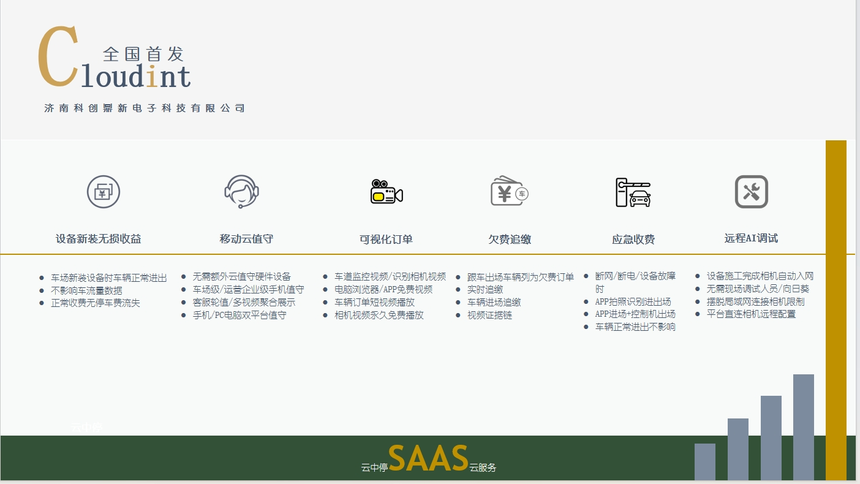Select the 设备新装无损收益 heading
The image size is (860, 484).
click(98, 239)
